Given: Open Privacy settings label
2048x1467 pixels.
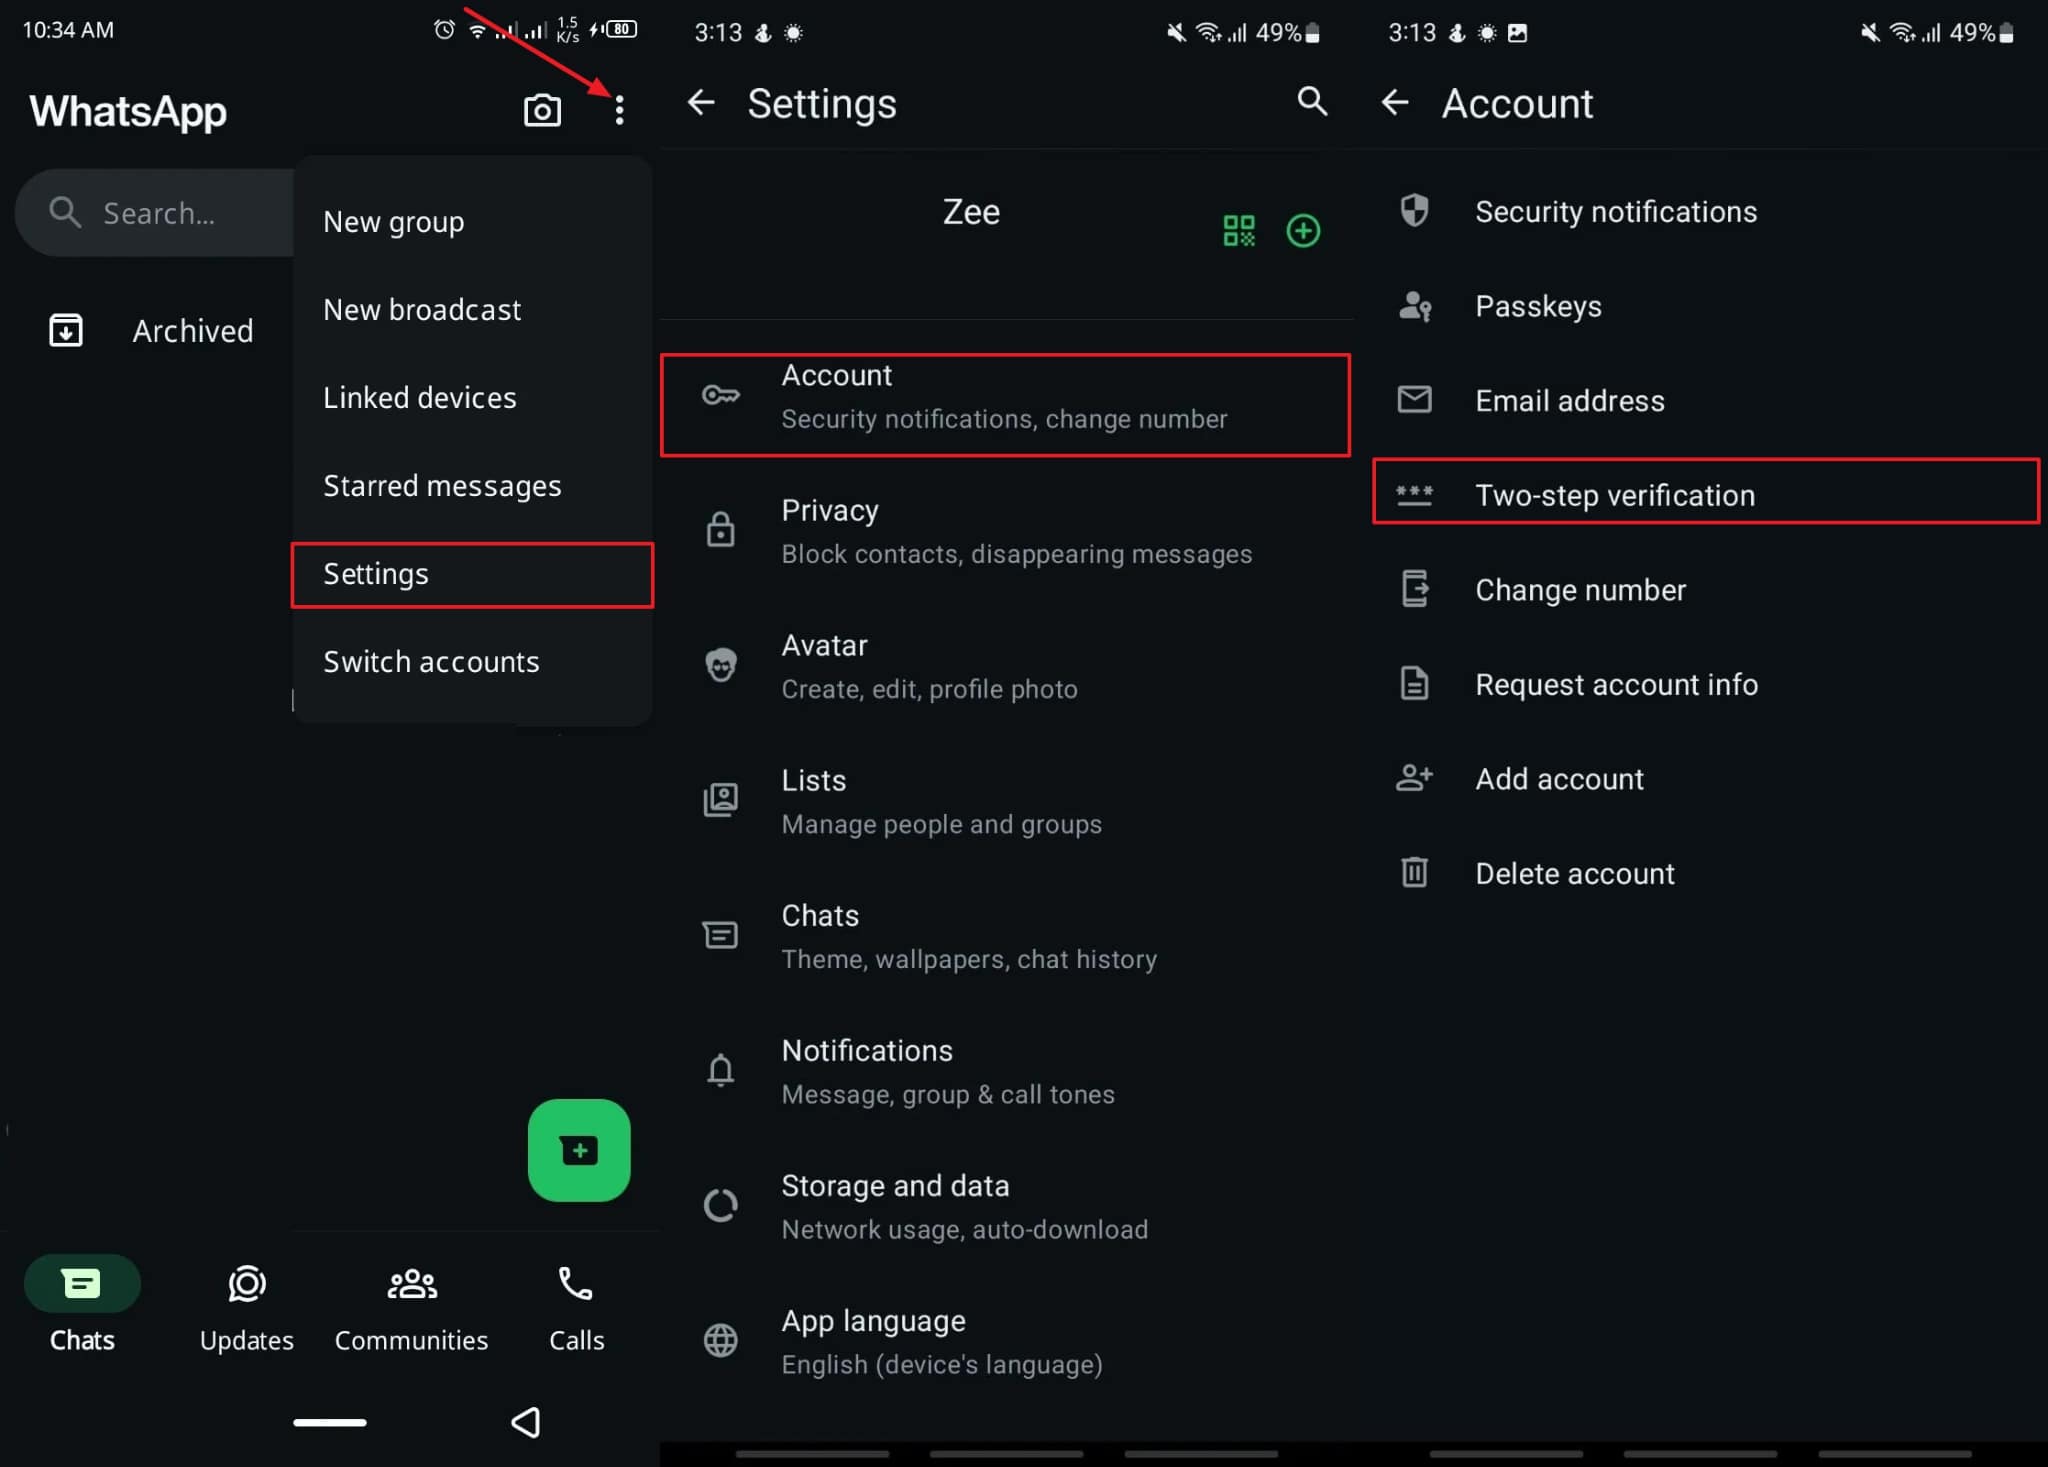Looking at the screenshot, I should [829, 510].
